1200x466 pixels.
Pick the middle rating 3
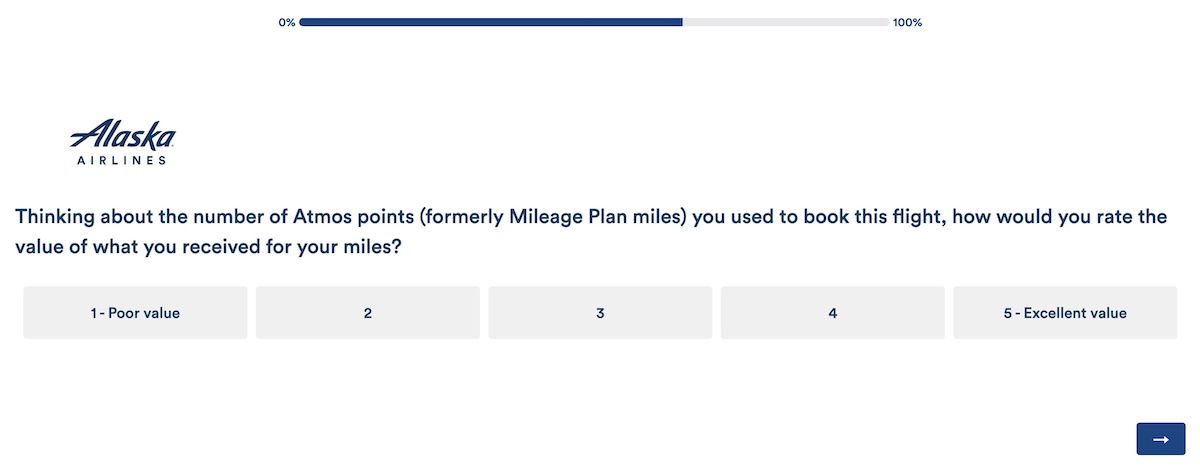point(600,313)
